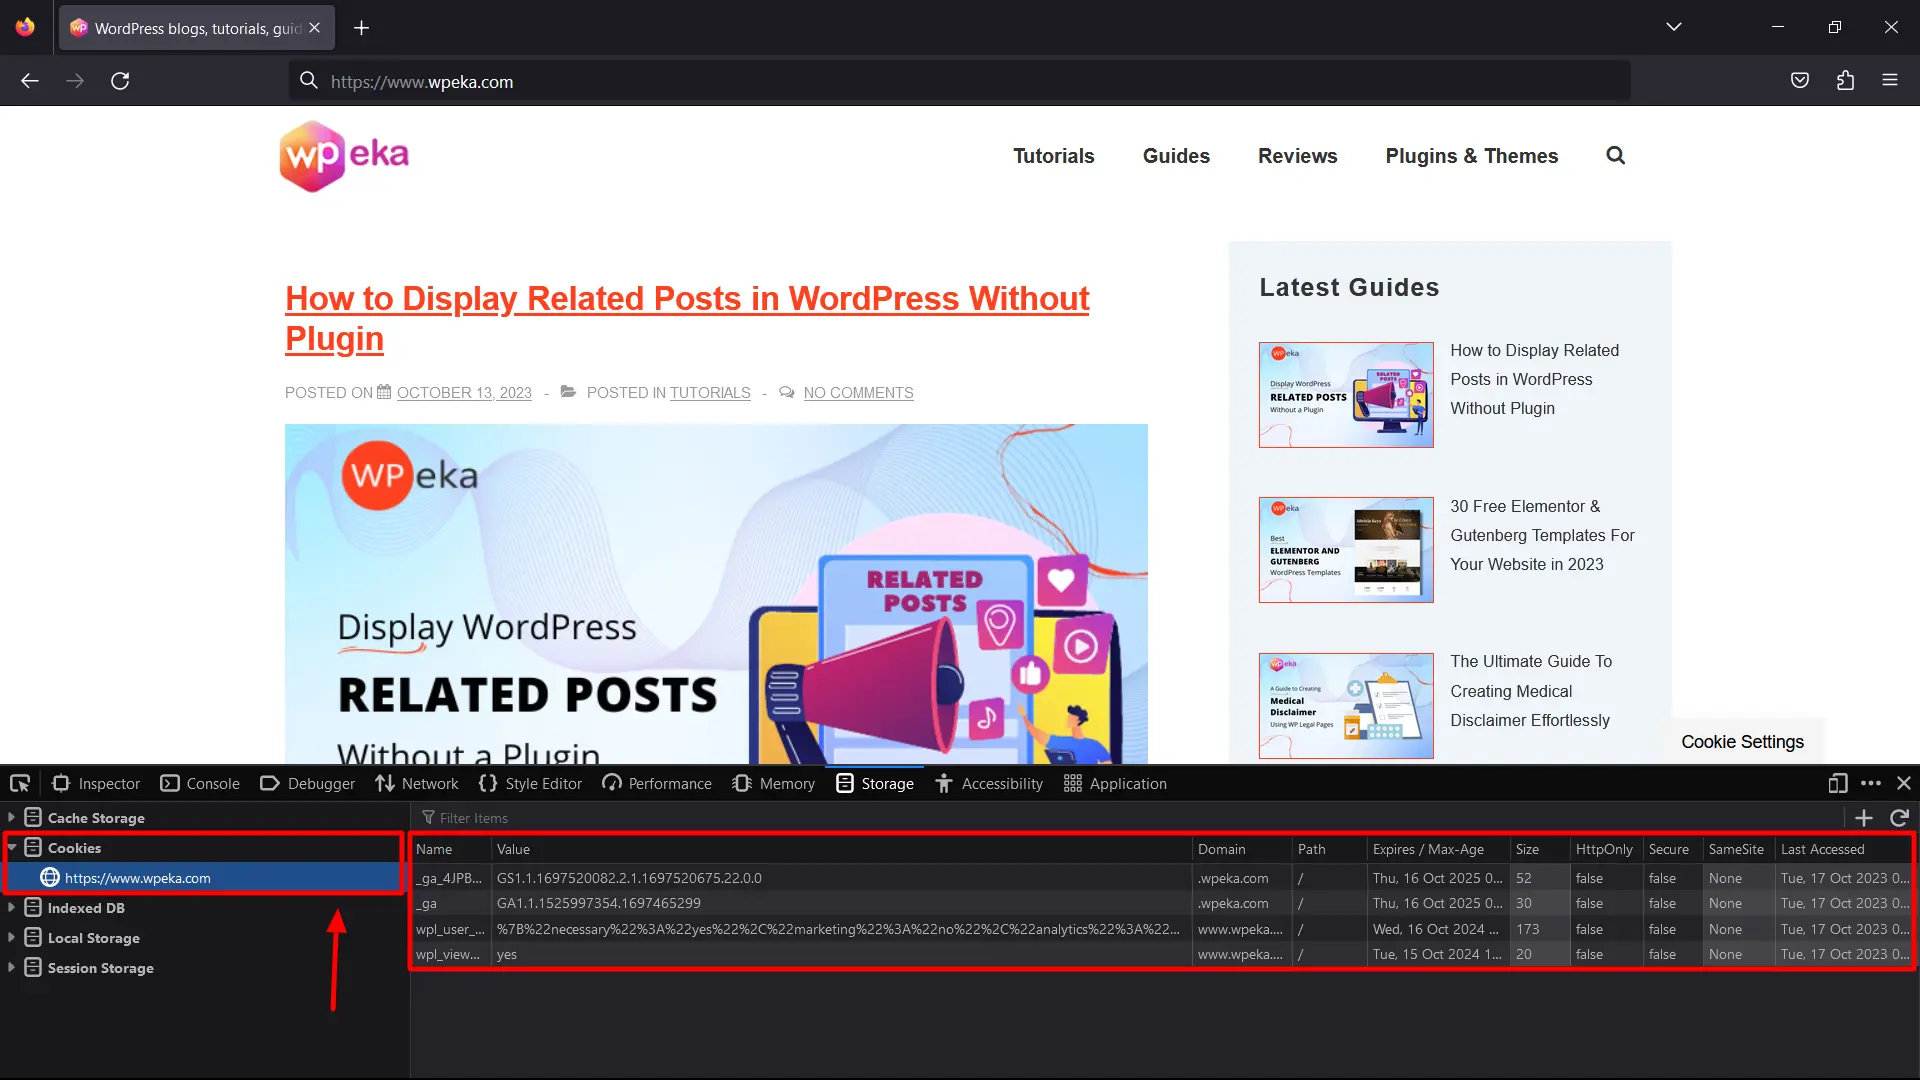Save page to Pocket
This screenshot has width=1920, height=1080.
[x=1800, y=81]
